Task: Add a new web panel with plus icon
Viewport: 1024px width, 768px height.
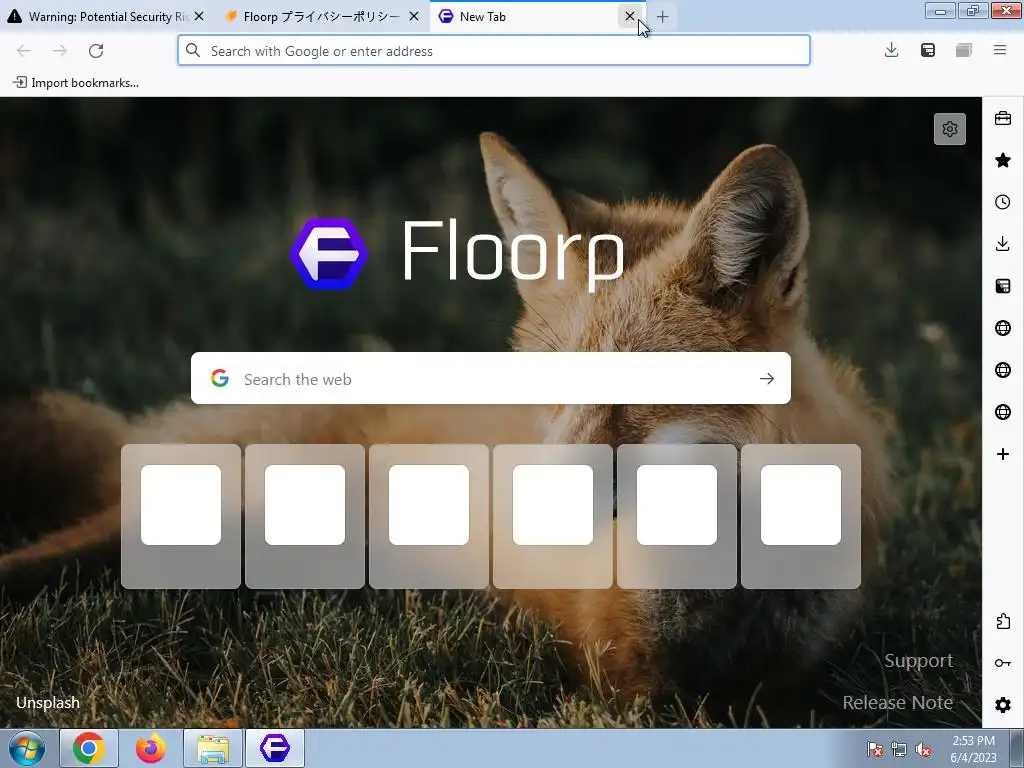Action: click(1002, 454)
